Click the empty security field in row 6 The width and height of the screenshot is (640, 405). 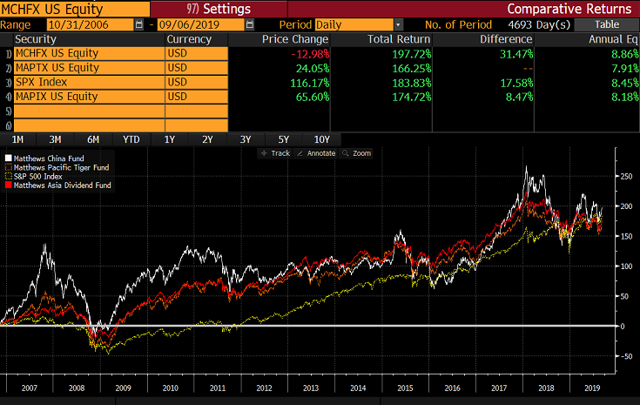tap(89, 125)
